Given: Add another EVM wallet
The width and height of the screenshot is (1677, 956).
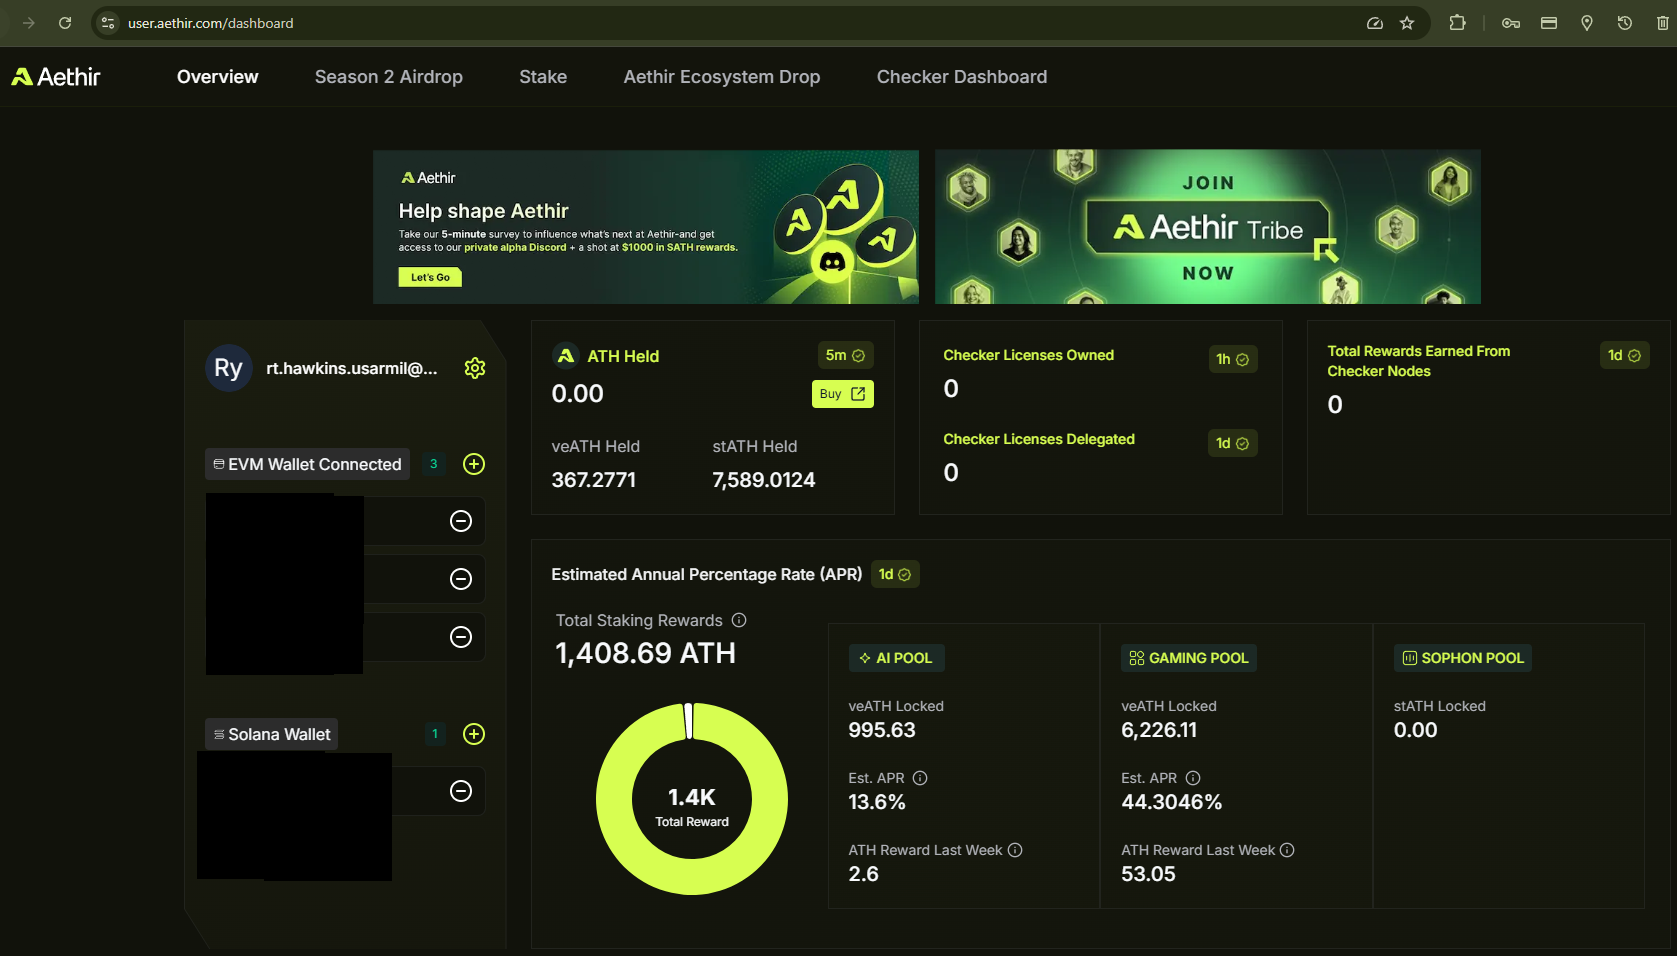Looking at the screenshot, I should [474, 464].
